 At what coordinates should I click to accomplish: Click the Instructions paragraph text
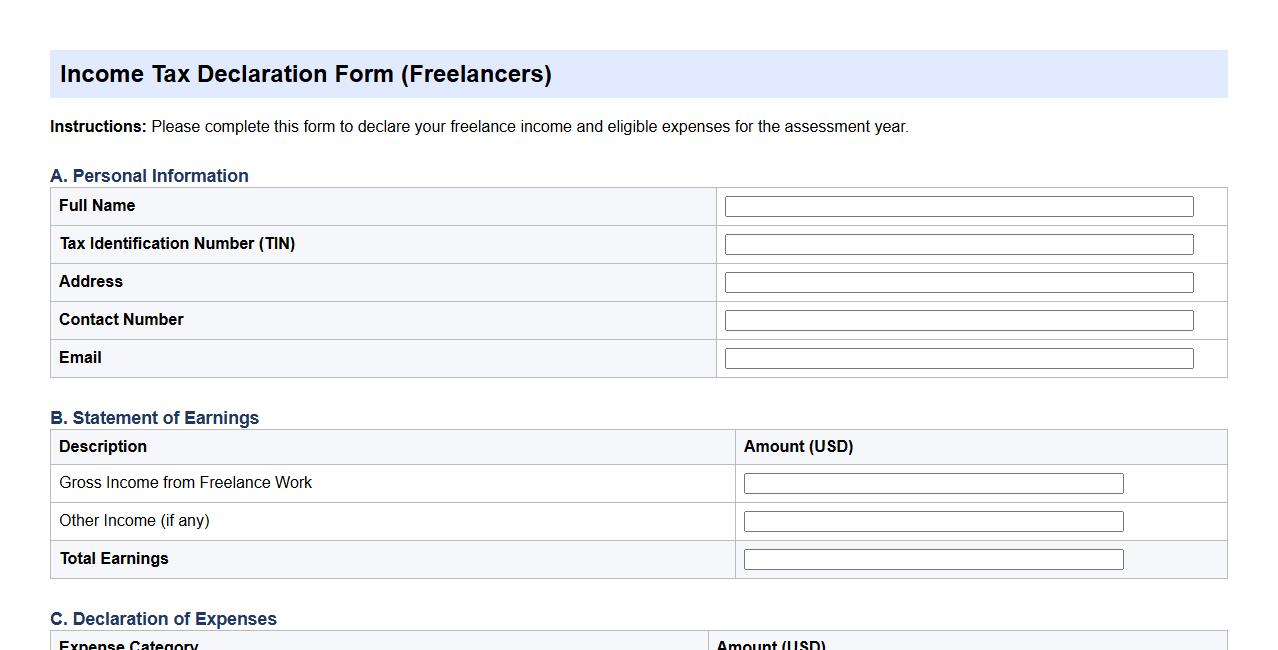(479, 126)
